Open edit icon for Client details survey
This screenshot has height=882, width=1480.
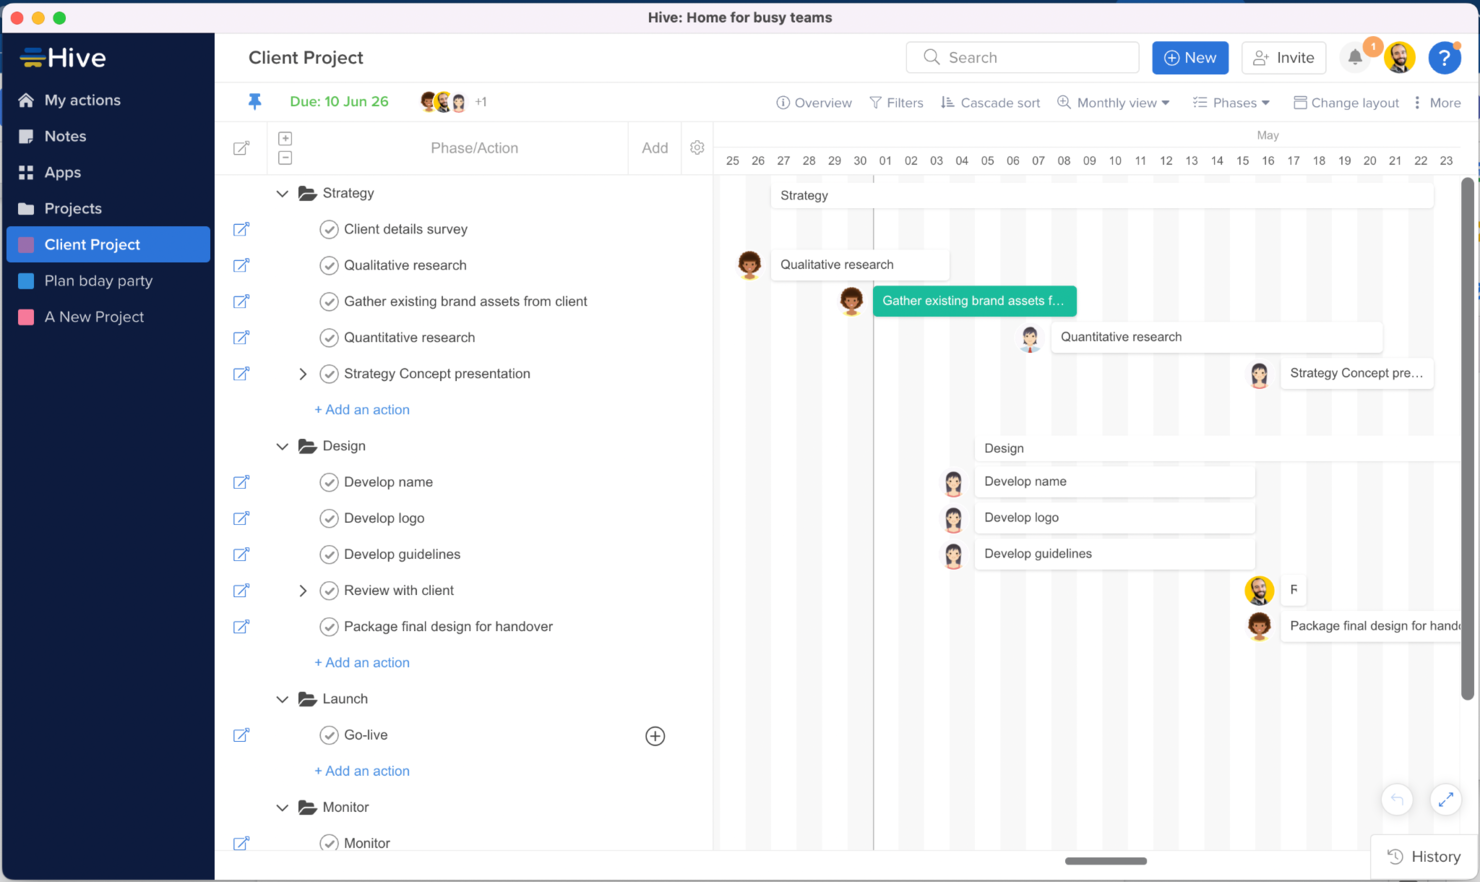pos(241,229)
